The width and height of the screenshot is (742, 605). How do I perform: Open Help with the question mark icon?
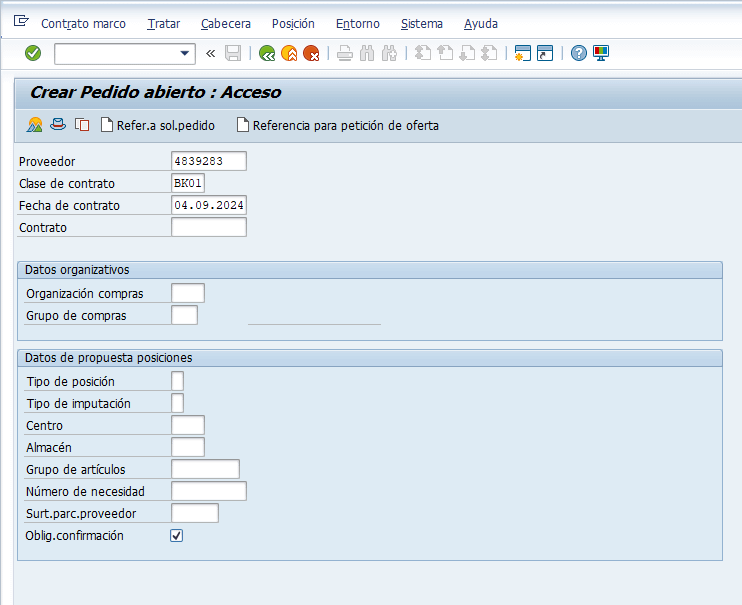coord(578,53)
